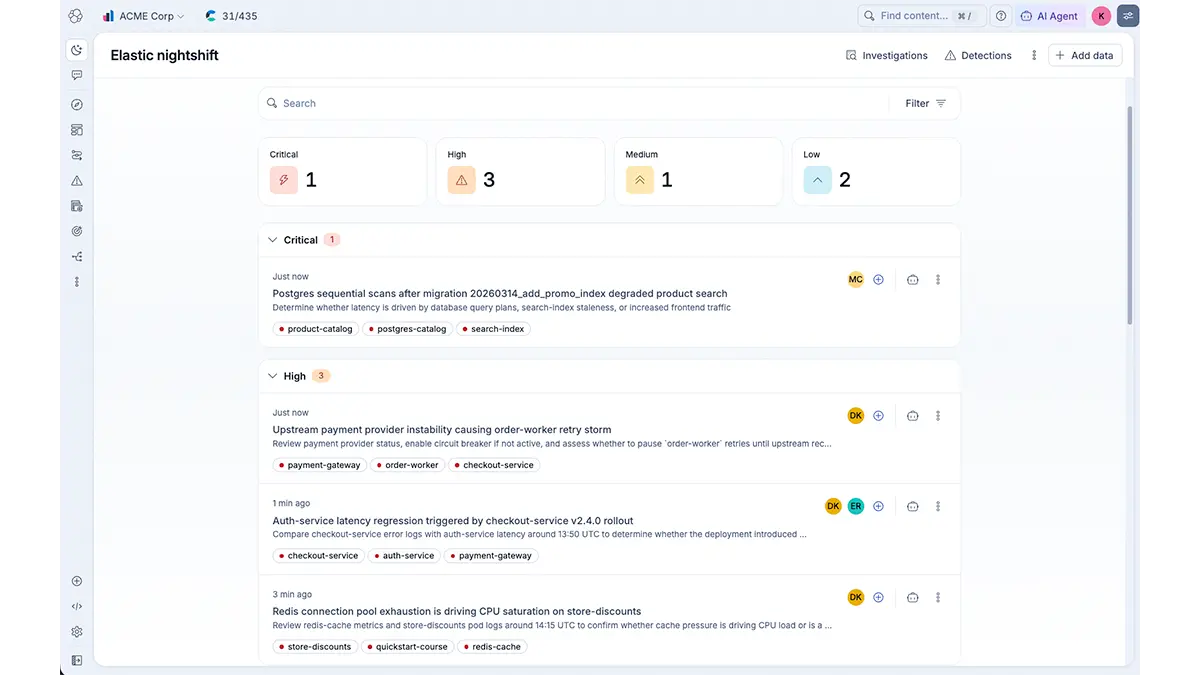Open more actions for Redis connection pool row
This screenshot has height=675, width=1200.
tap(938, 598)
